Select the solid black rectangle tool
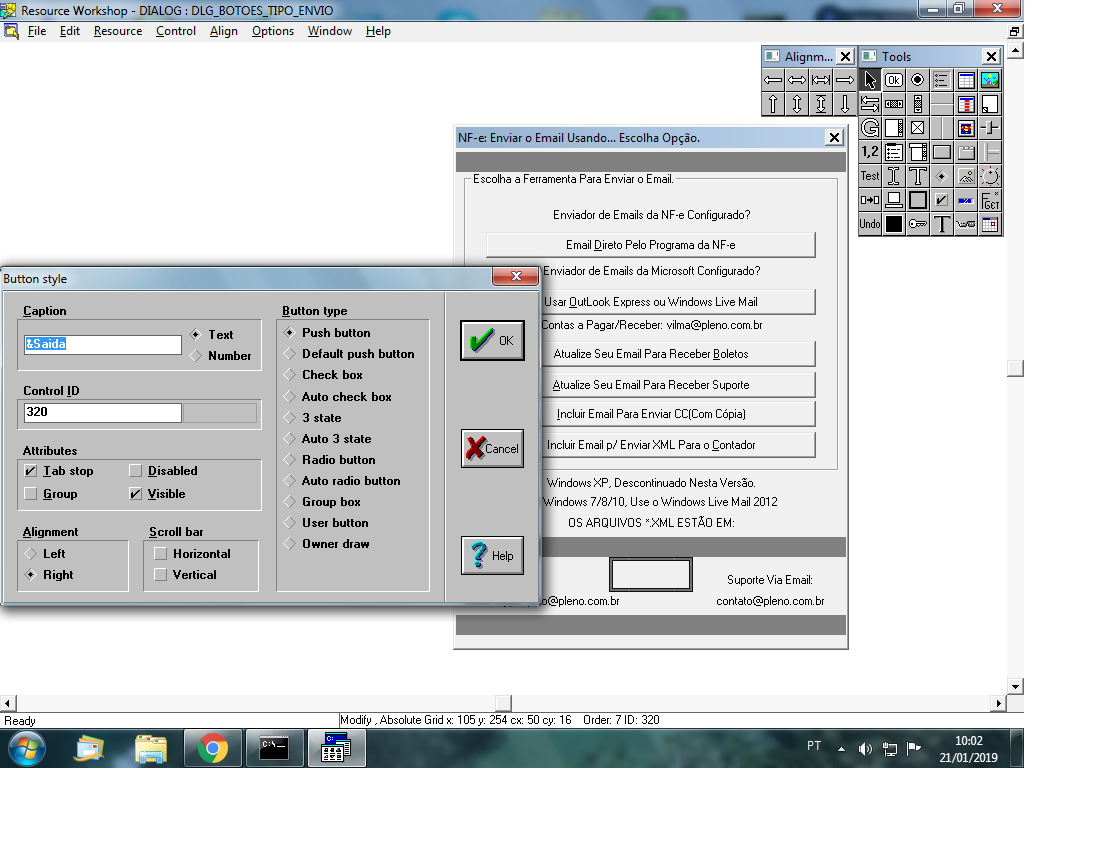This screenshot has width=1096, height=864. 894,224
